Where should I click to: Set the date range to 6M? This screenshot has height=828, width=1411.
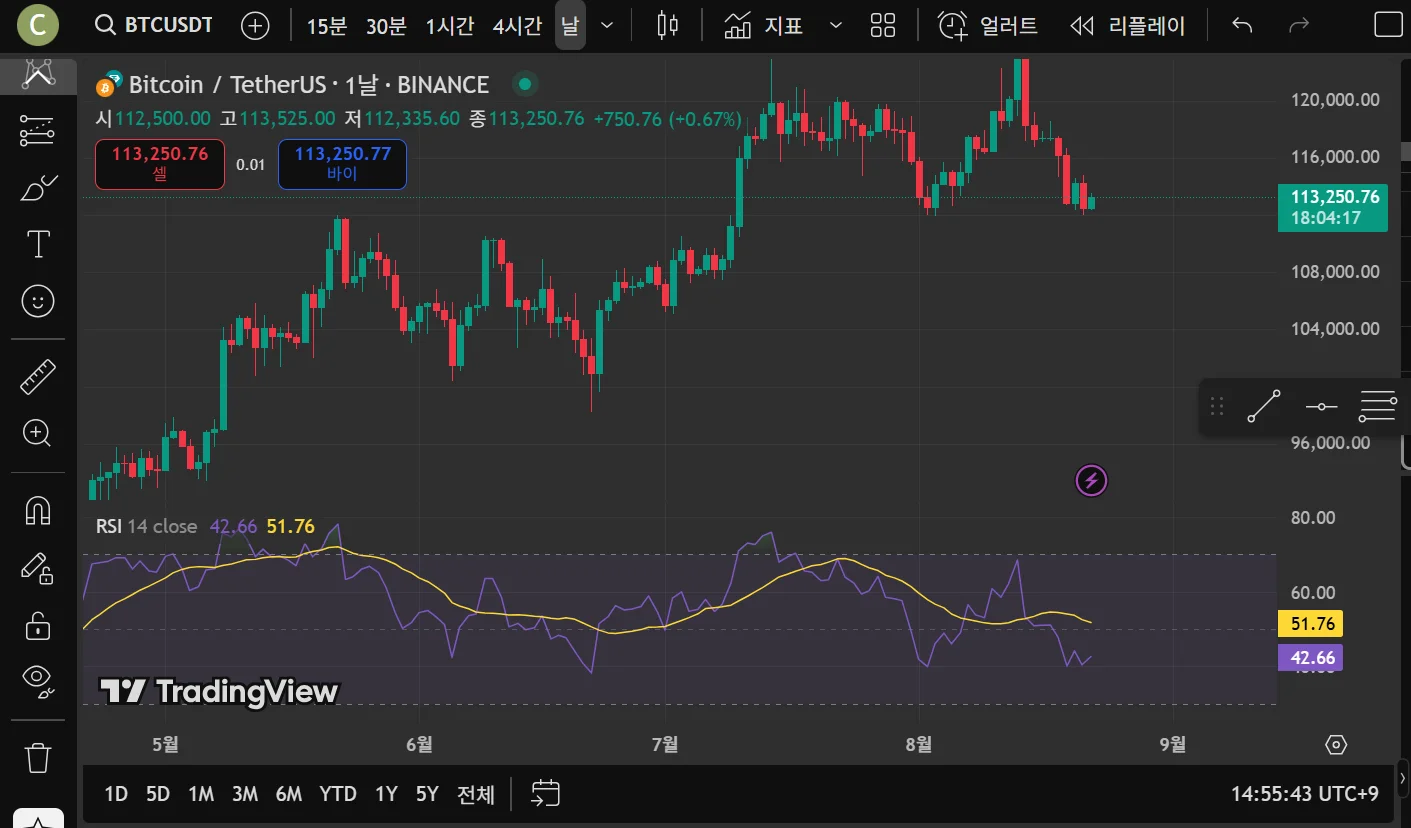(289, 794)
